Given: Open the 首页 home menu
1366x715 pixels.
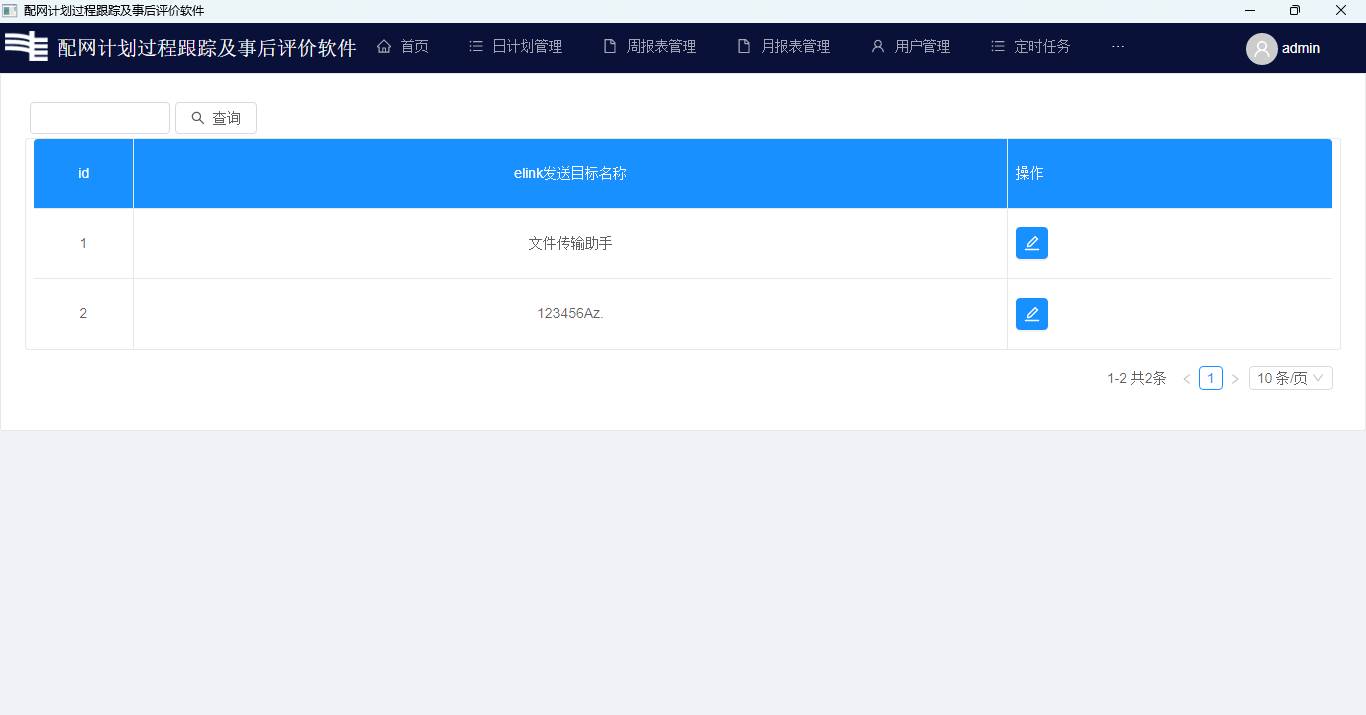Looking at the screenshot, I should coord(403,47).
